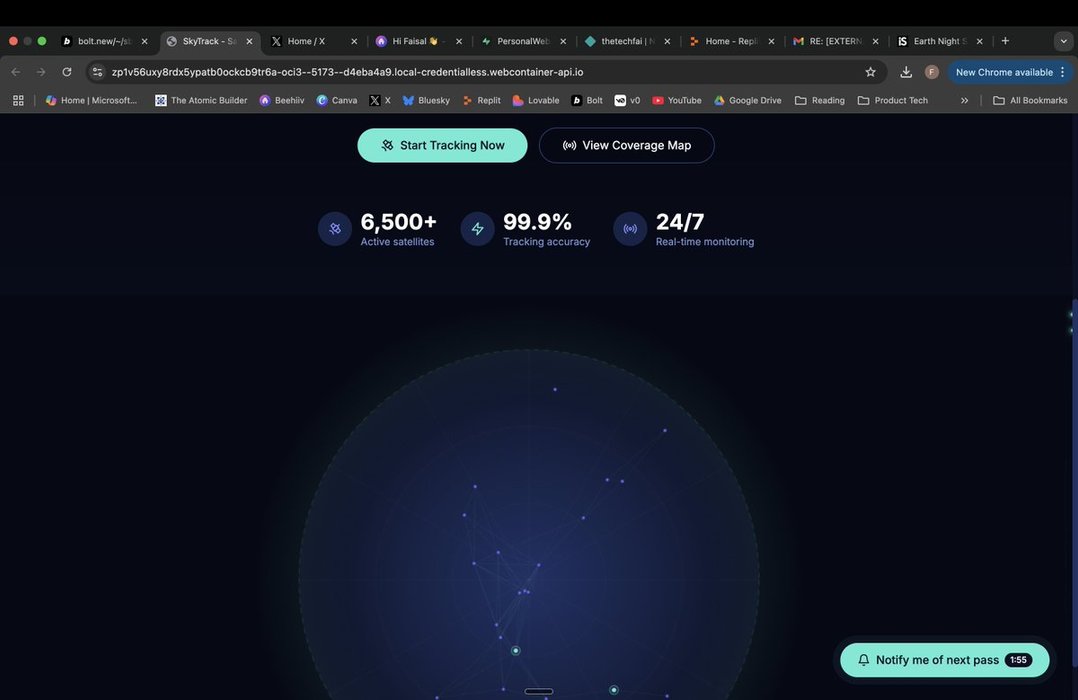The height and width of the screenshot is (700, 1078).
Task: Close the RE: [EXTERN Gmail tab
Action: (x=875, y=41)
